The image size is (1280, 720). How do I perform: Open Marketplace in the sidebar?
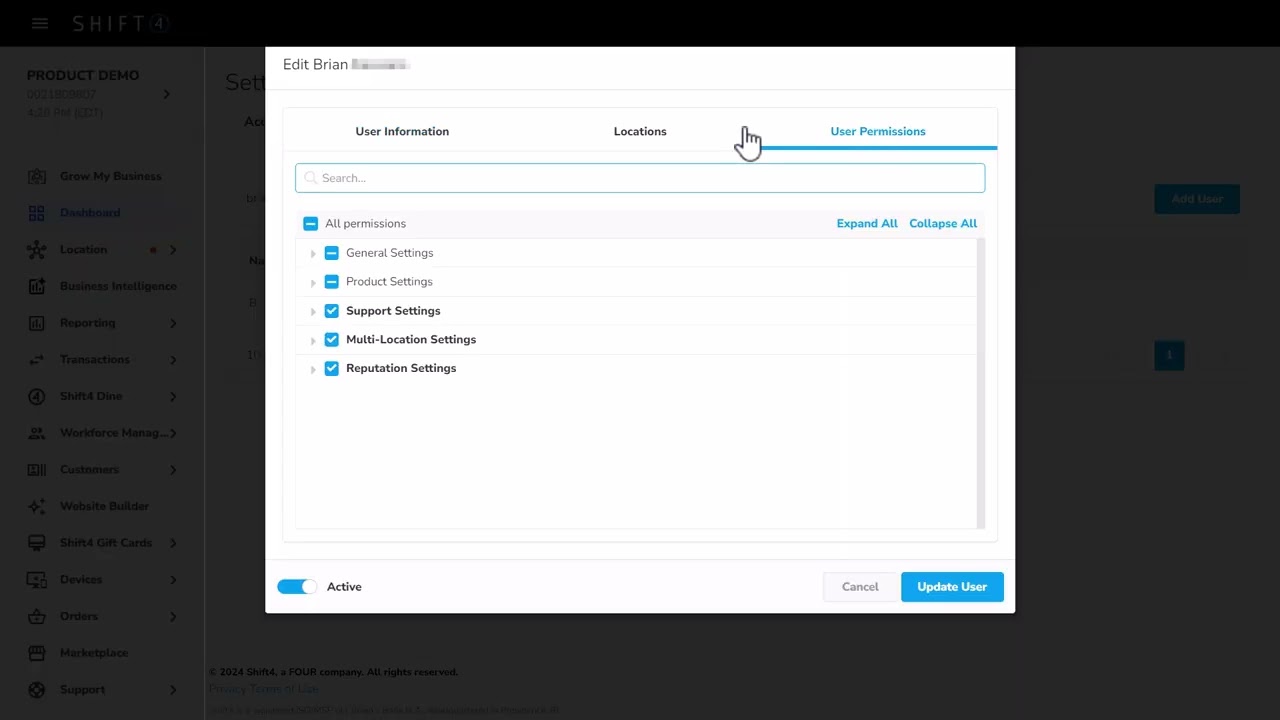(94, 653)
